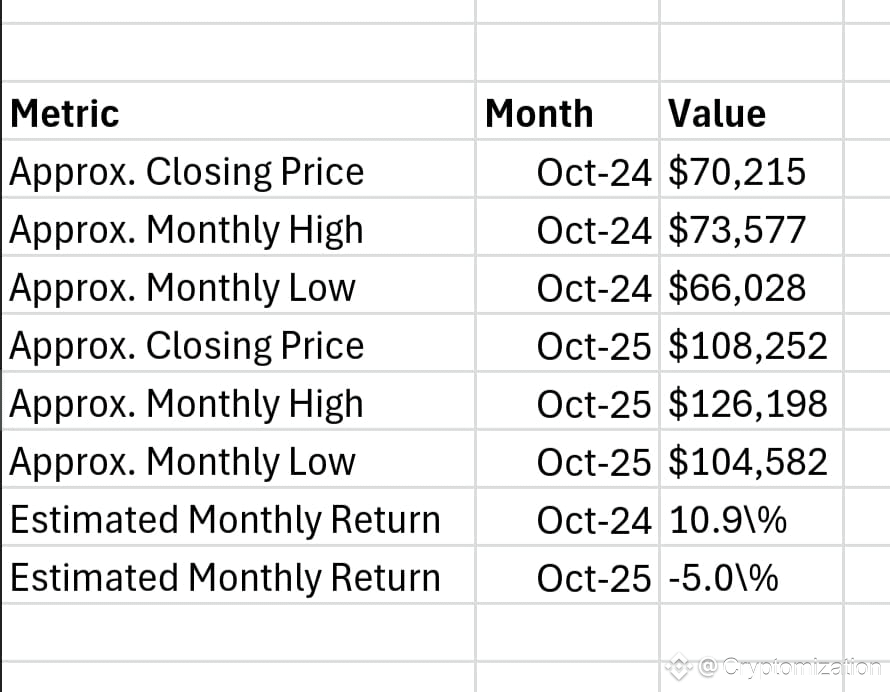Select the -5.0\% return cell
890x692 pixels.
tap(752, 575)
